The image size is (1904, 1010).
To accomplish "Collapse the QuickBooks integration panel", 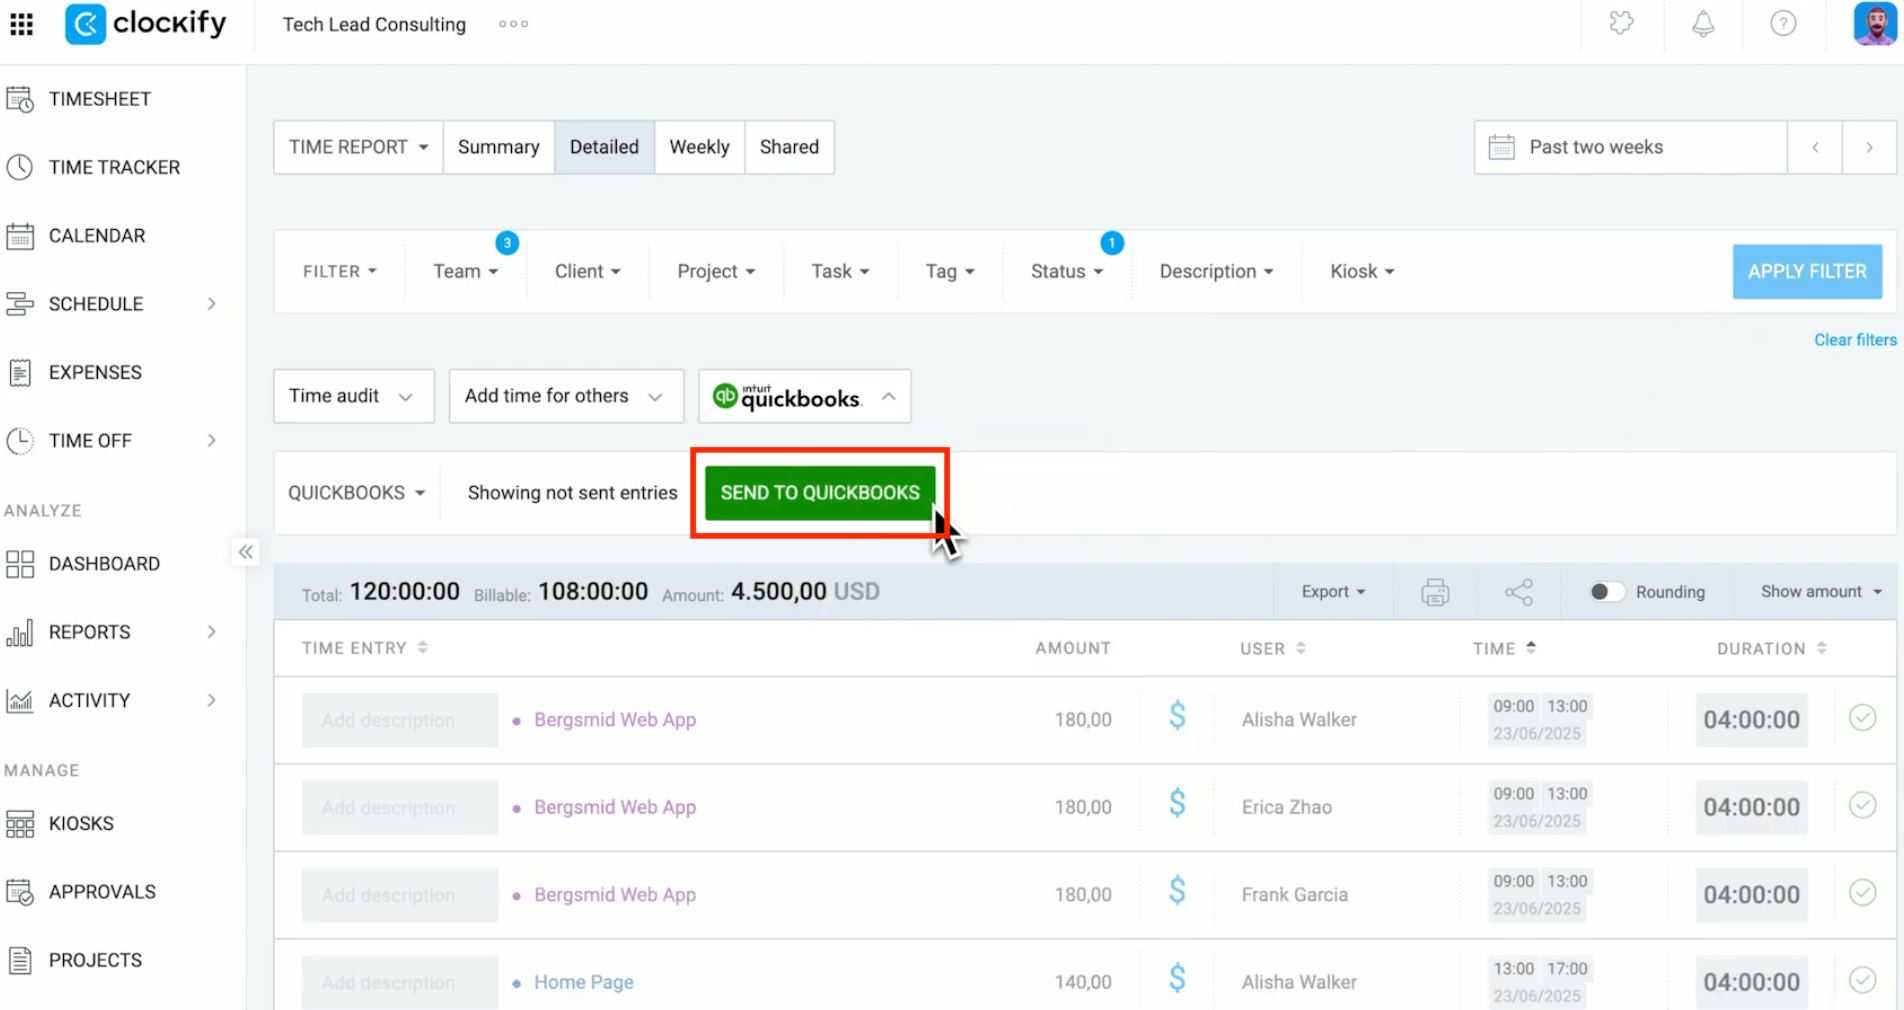I will click(x=888, y=396).
